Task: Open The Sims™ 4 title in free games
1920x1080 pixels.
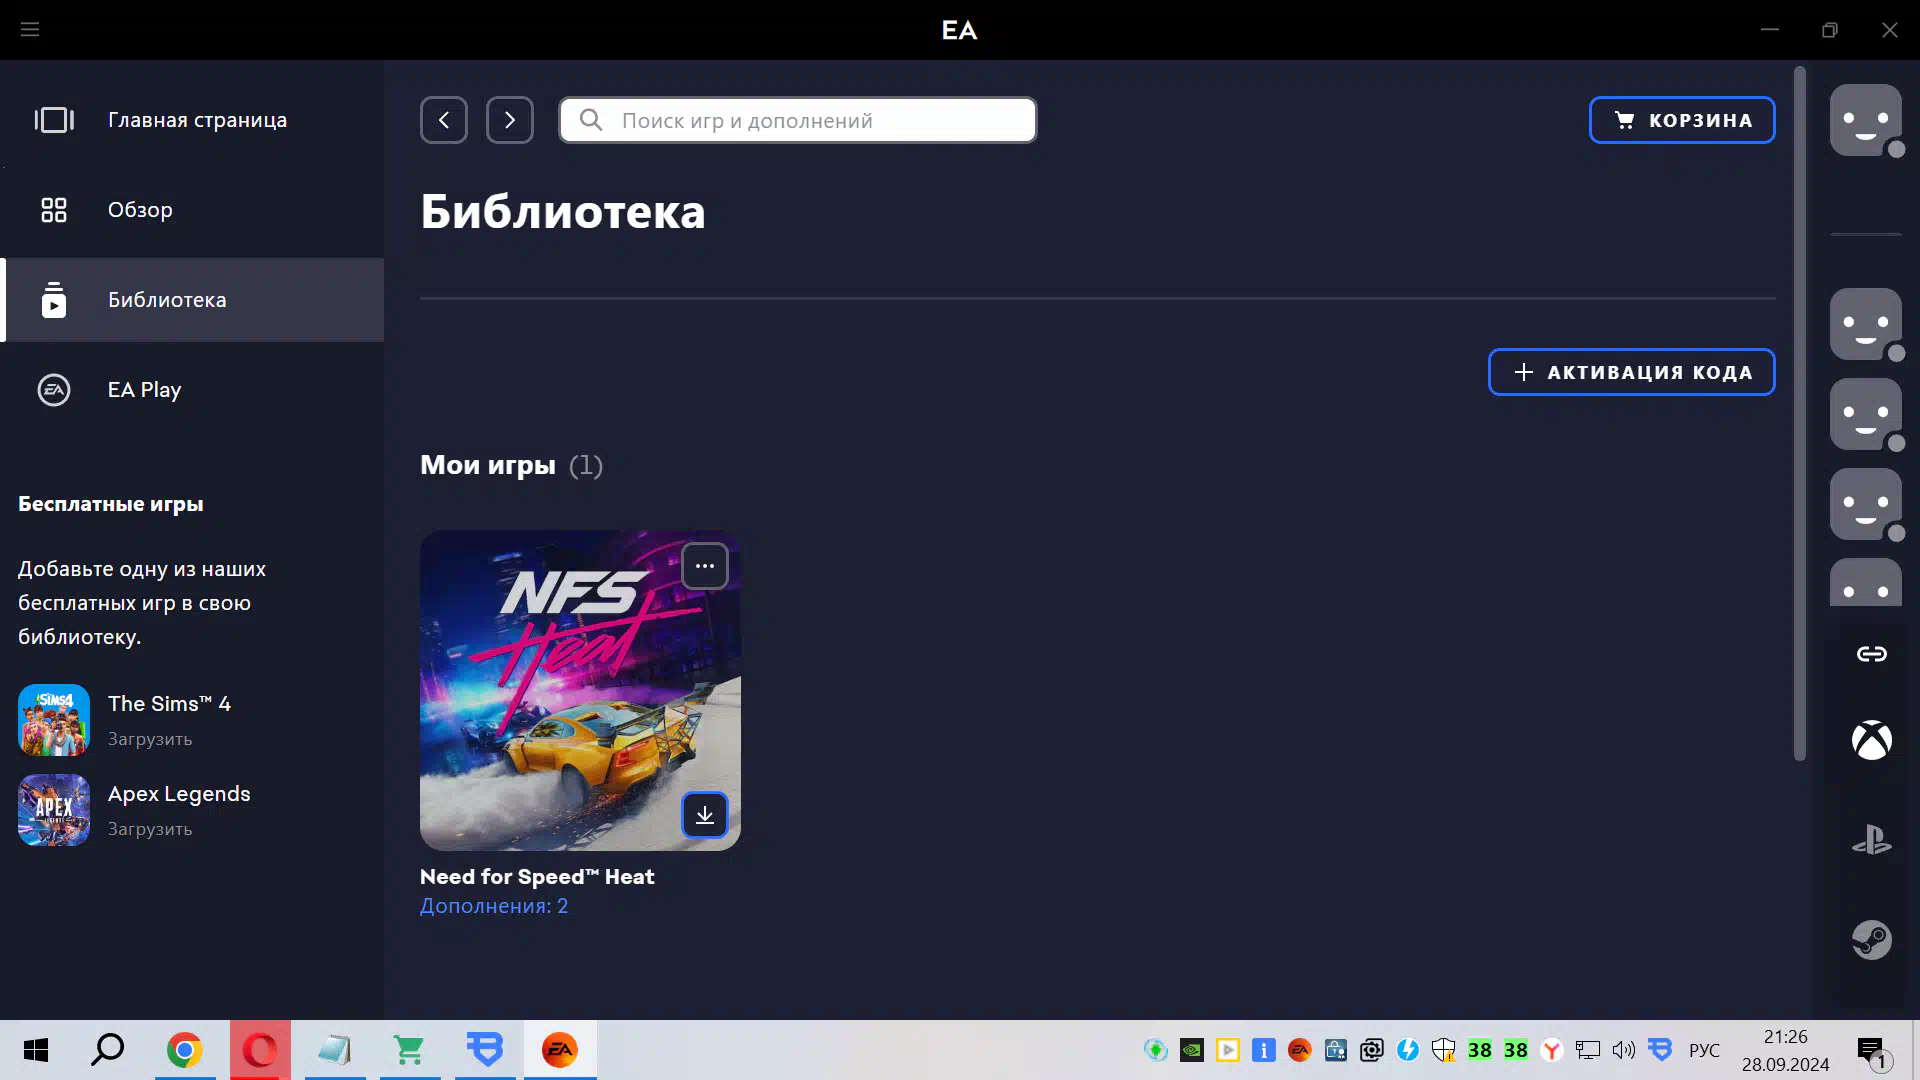Action: (x=169, y=704)
